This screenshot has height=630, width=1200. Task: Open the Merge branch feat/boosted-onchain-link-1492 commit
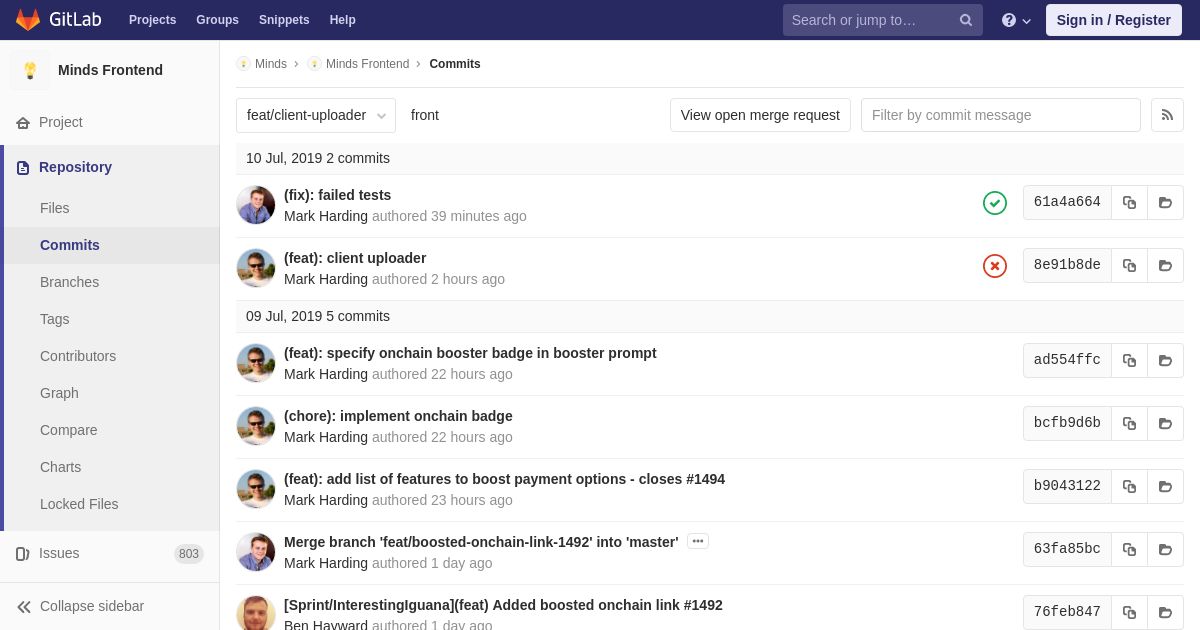481,542
